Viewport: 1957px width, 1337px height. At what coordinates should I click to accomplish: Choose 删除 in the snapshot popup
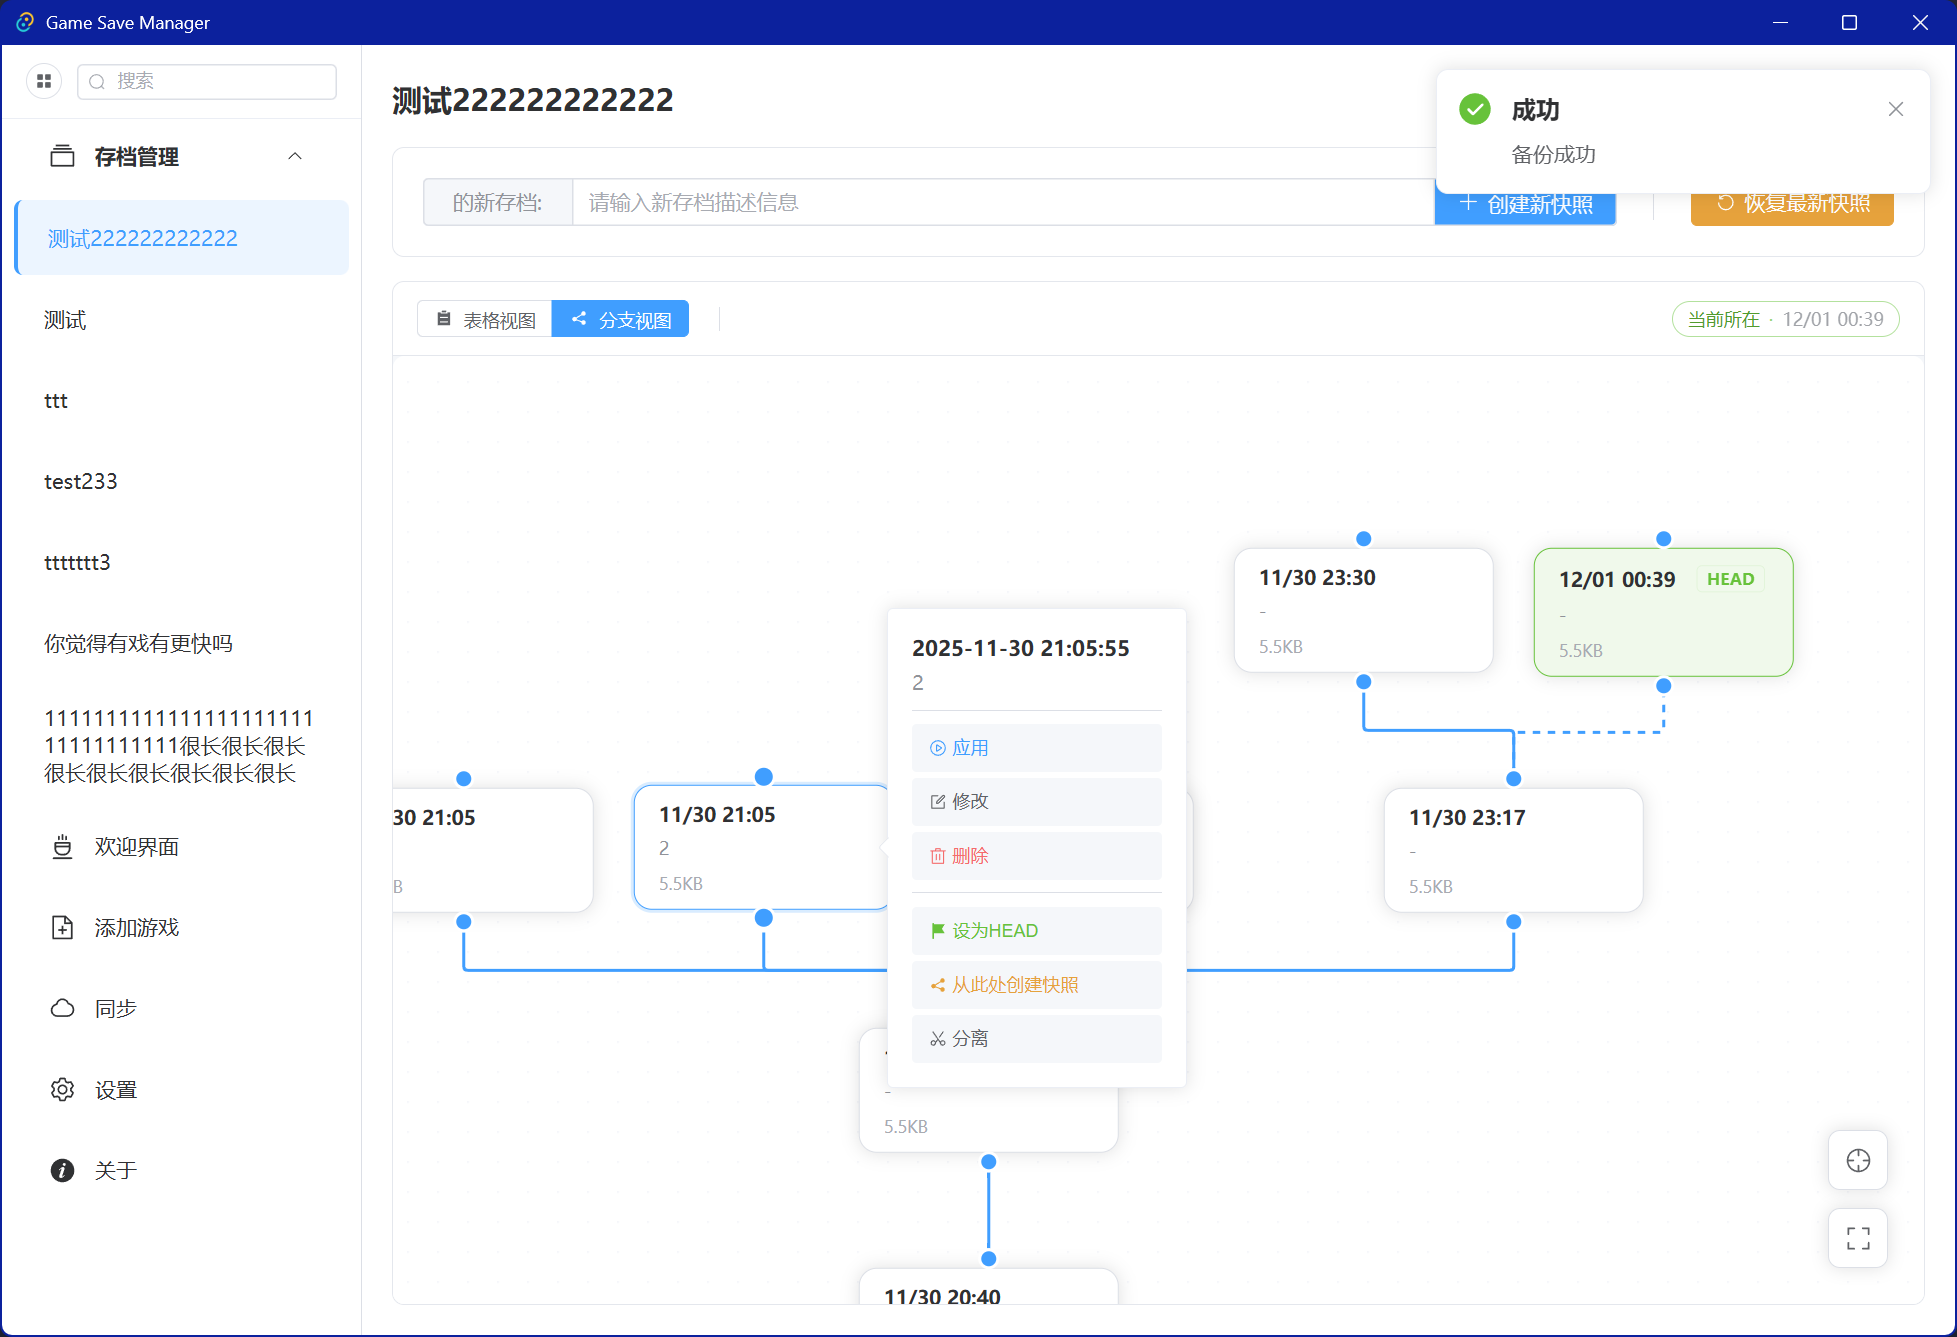(x=1036, y=855)
